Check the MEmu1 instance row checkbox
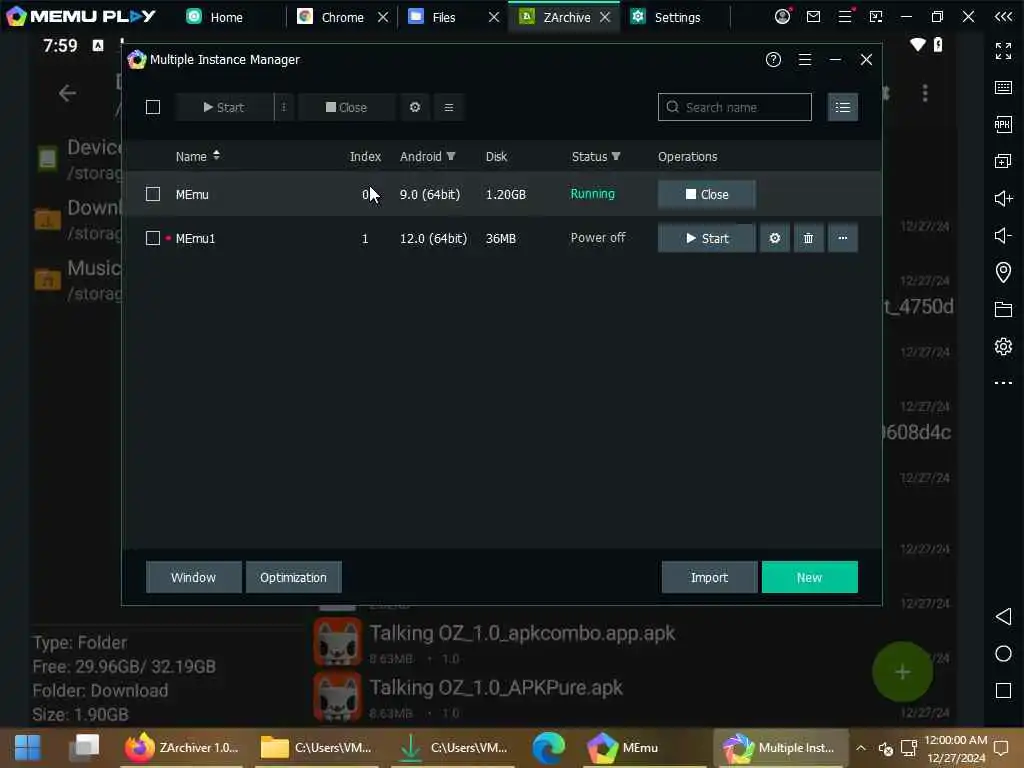 [x=153, y=238]
